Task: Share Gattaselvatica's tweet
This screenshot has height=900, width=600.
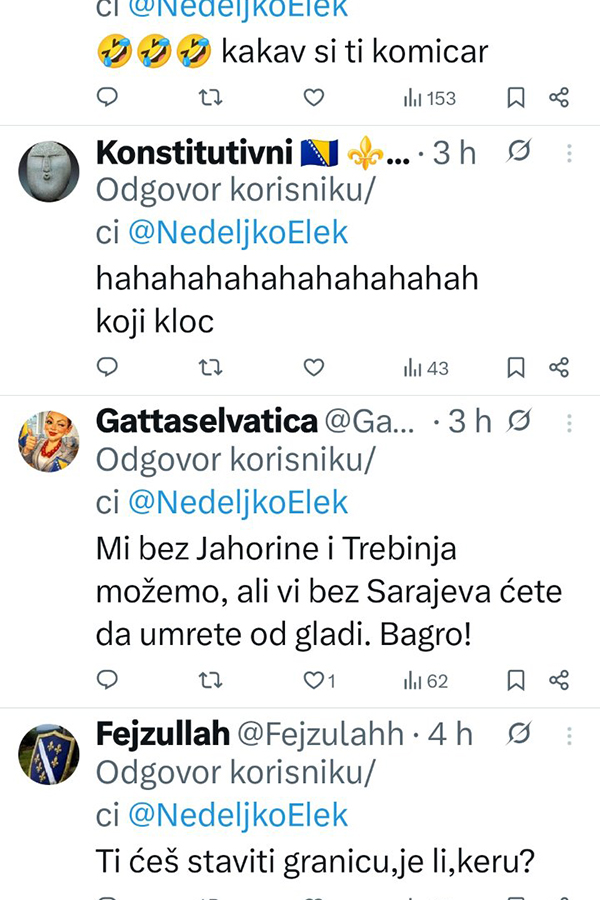Action: (559, 680)
